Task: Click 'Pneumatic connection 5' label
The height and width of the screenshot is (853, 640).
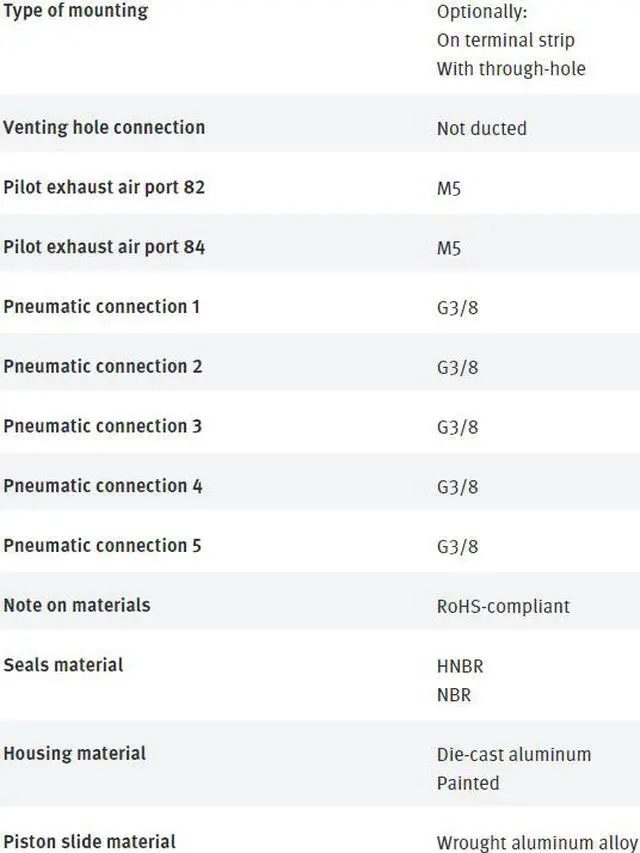Action: tap(102, 546)
